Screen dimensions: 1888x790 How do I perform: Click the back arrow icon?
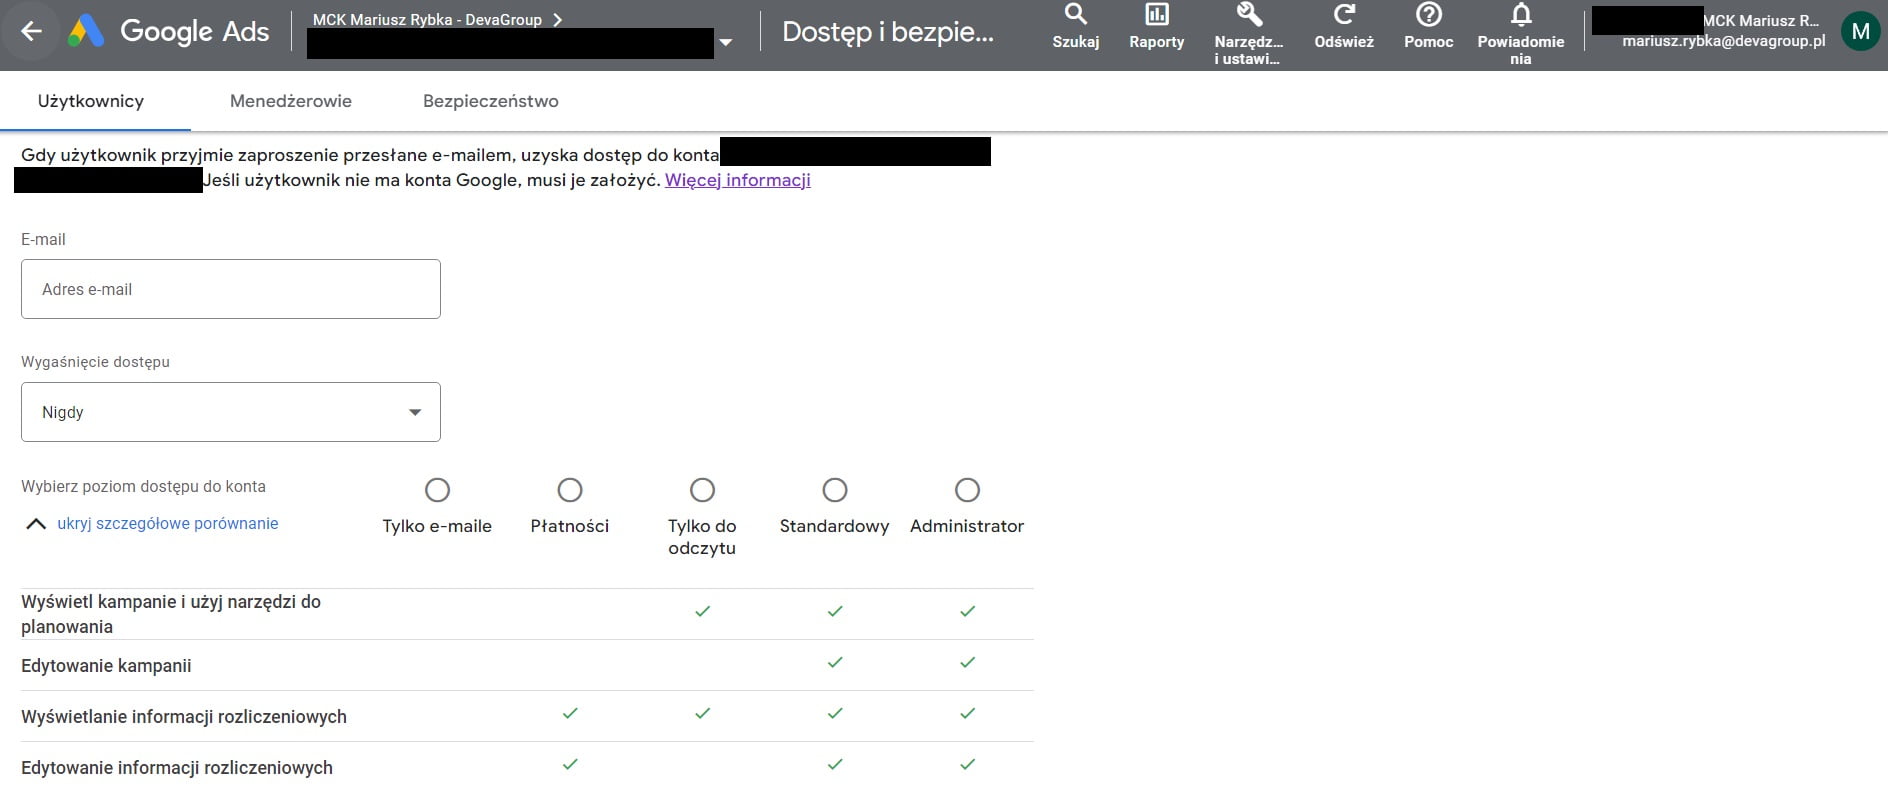31,32
